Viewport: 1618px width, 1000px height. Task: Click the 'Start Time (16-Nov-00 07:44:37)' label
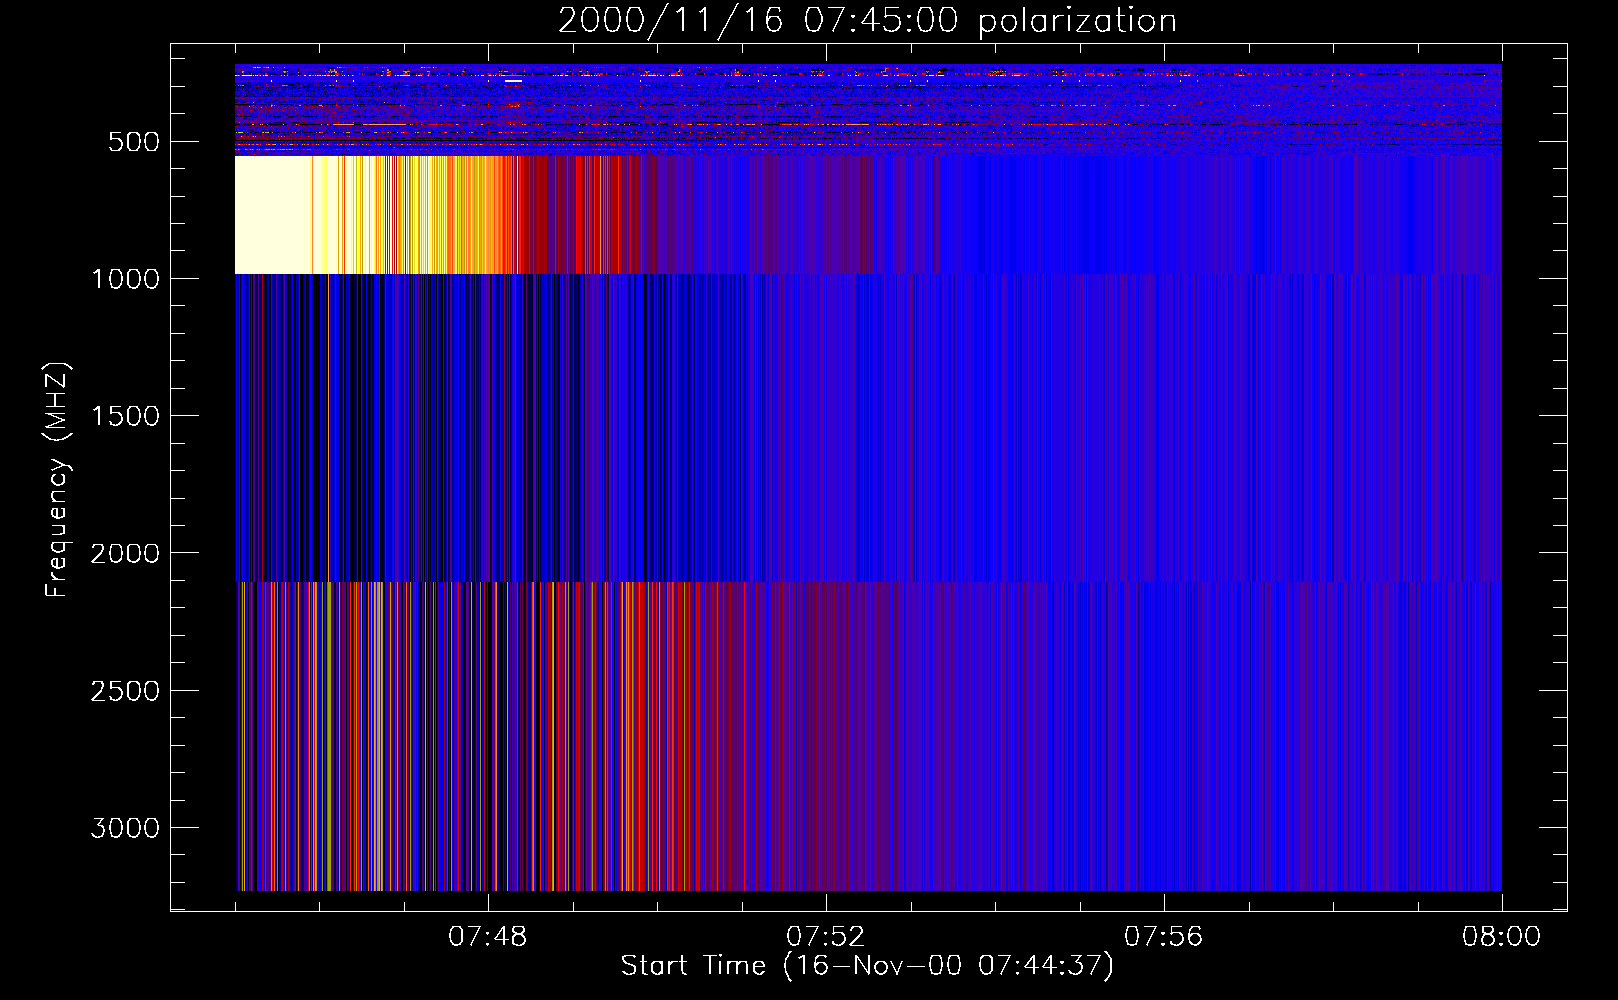(x=867, y=966)
